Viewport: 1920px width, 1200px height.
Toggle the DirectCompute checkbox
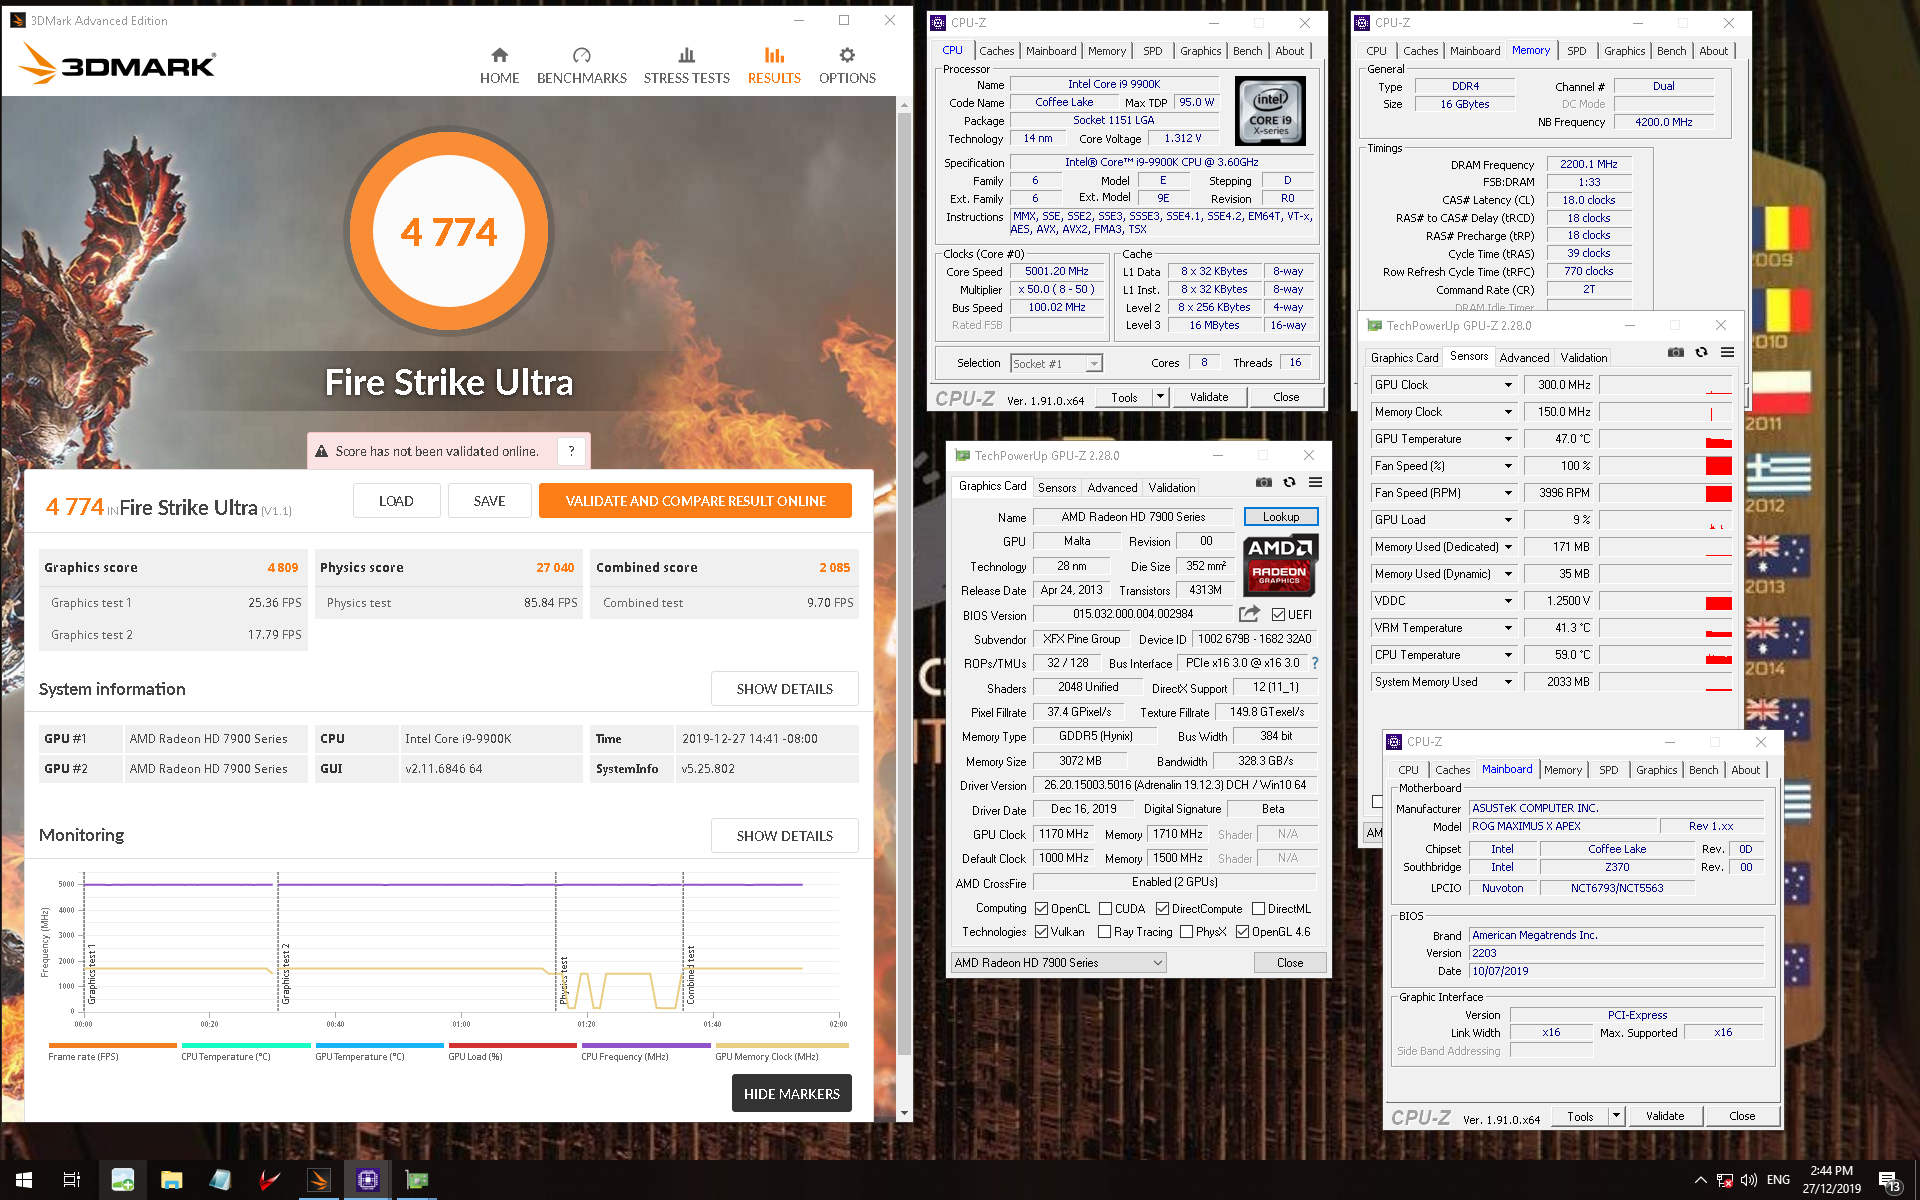[x=1162, y=909]
